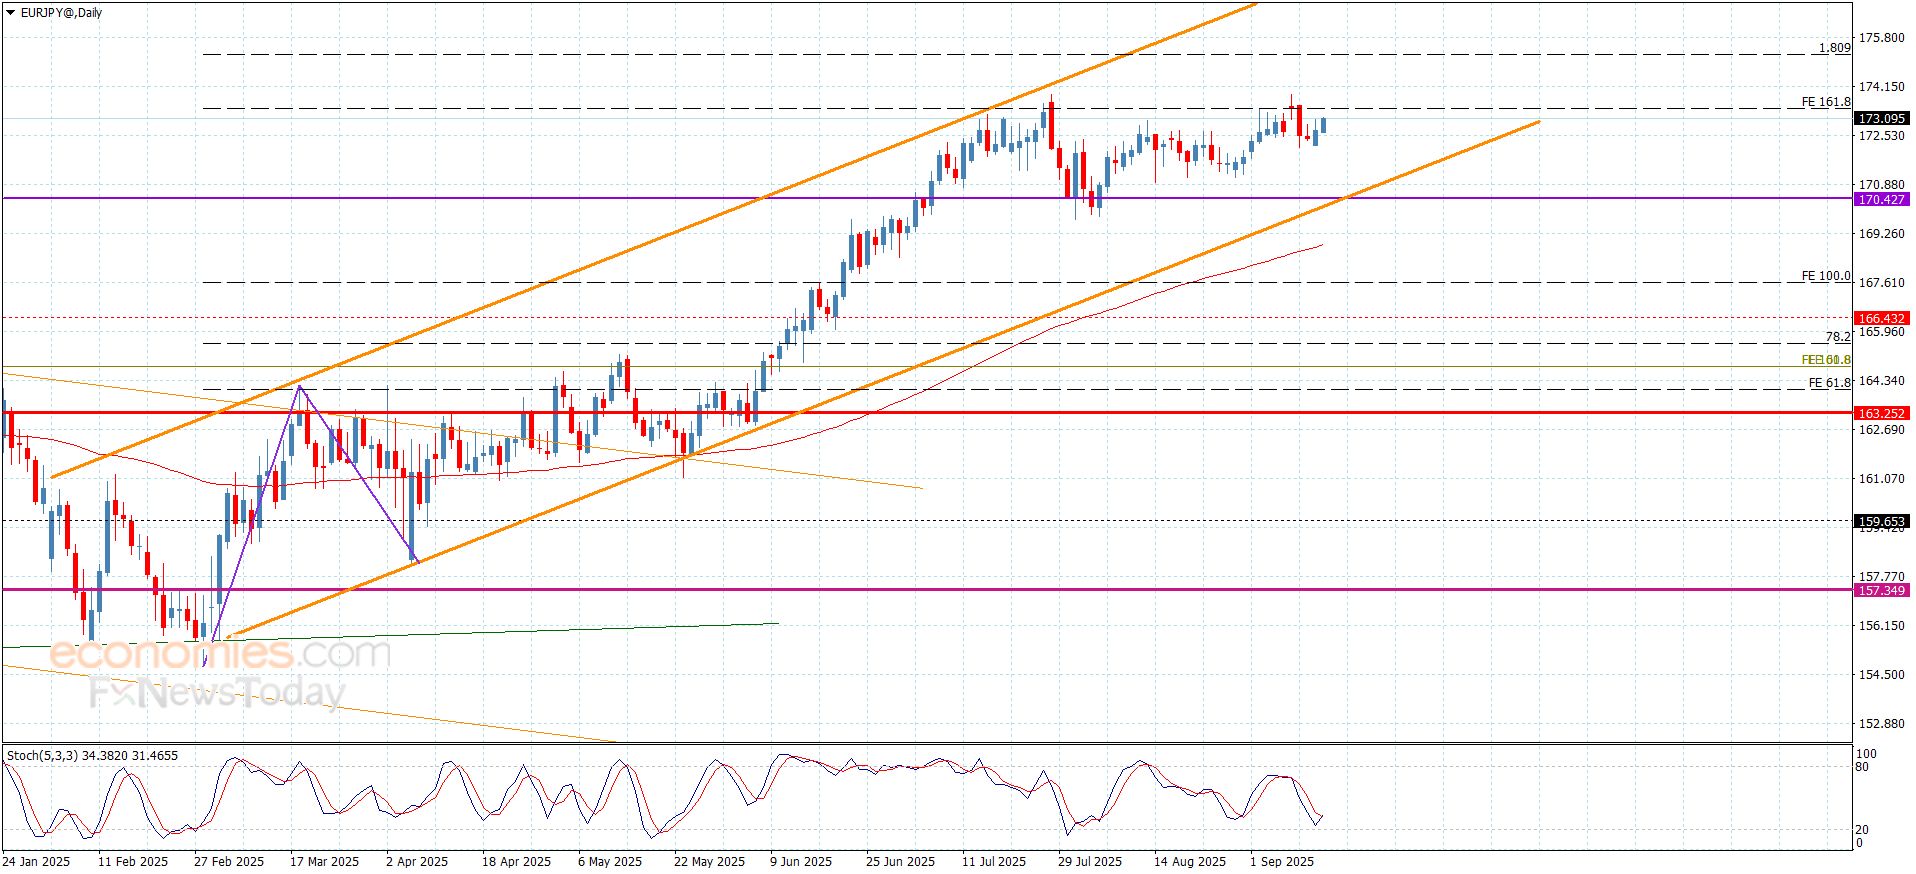Click the 154.500 price axis value
This screenshot has width=1916, height=874.
tap(1881, 674)
